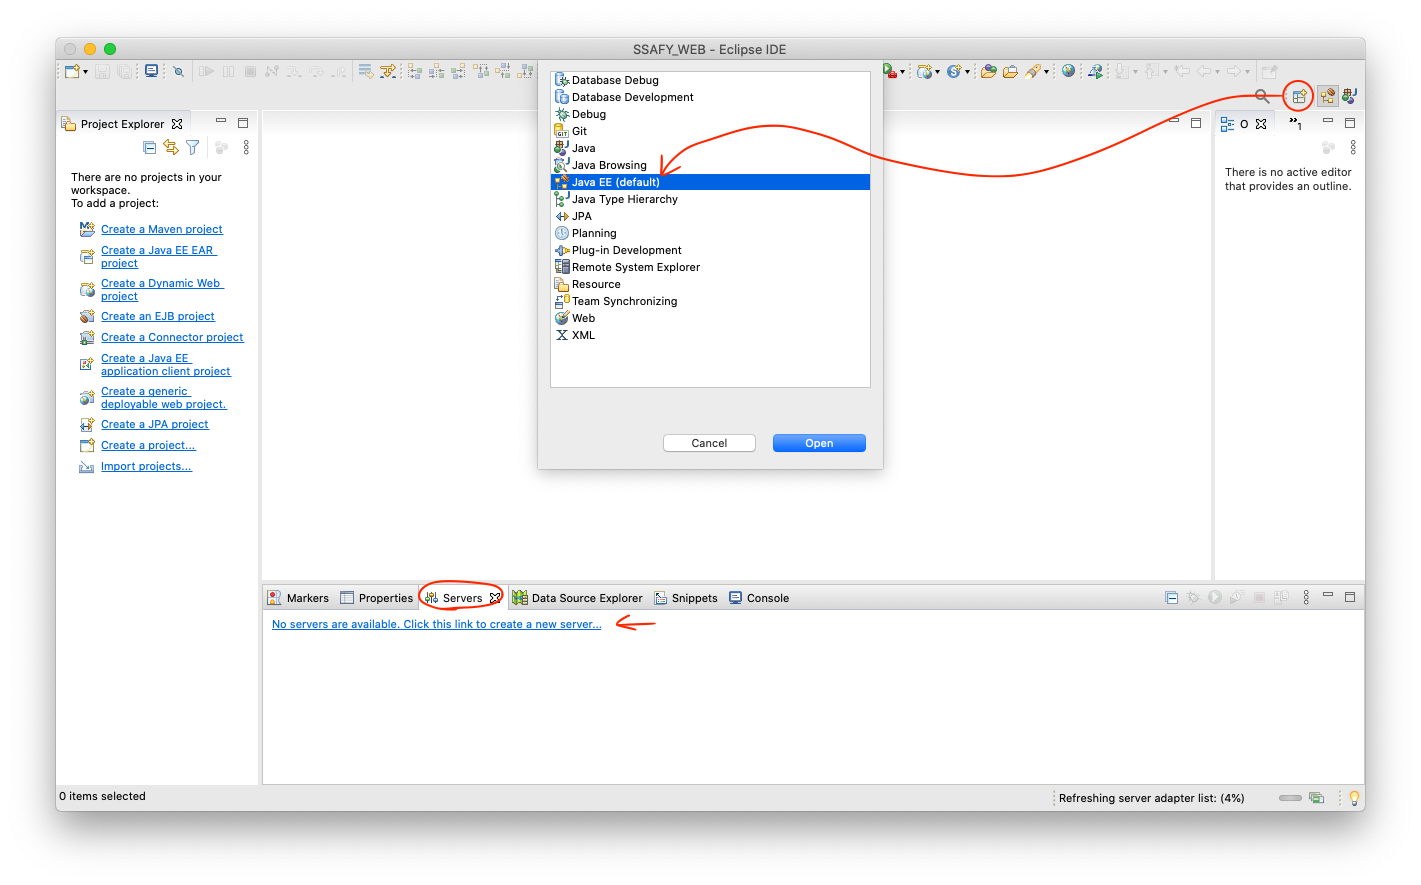This screenshot has width=1421, height=885.
Task: Click Skip All Breakpoints icon
Action: (x=178, y=71)
